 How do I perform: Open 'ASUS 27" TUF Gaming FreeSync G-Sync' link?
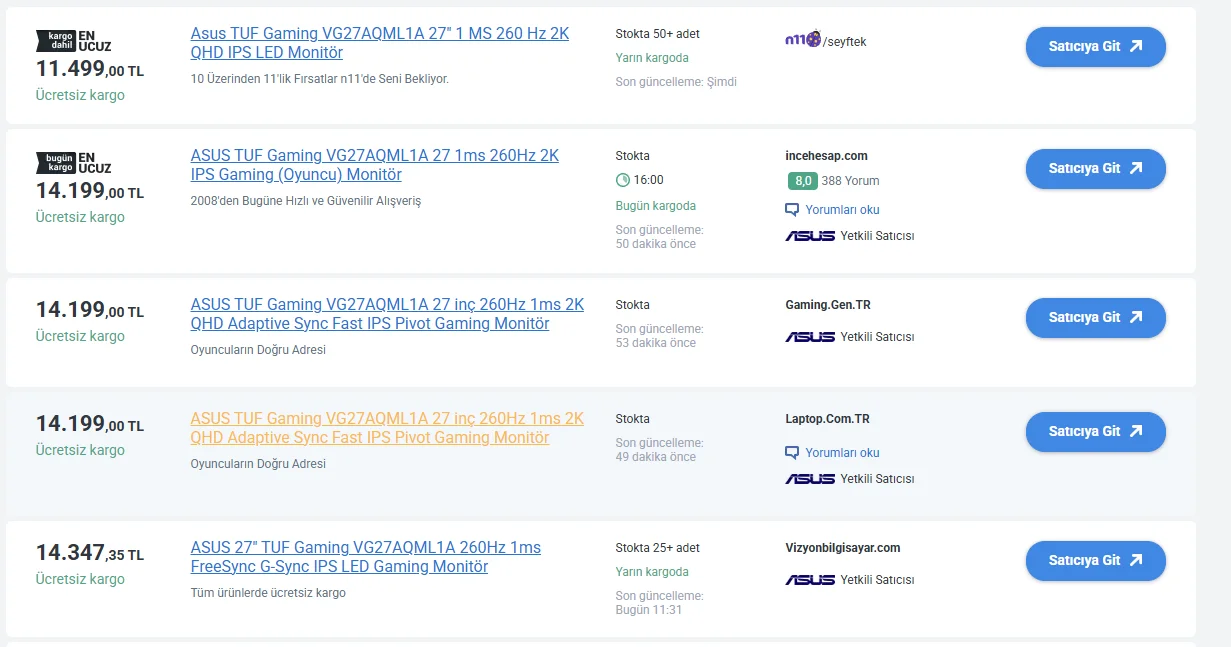pos(365,557)
